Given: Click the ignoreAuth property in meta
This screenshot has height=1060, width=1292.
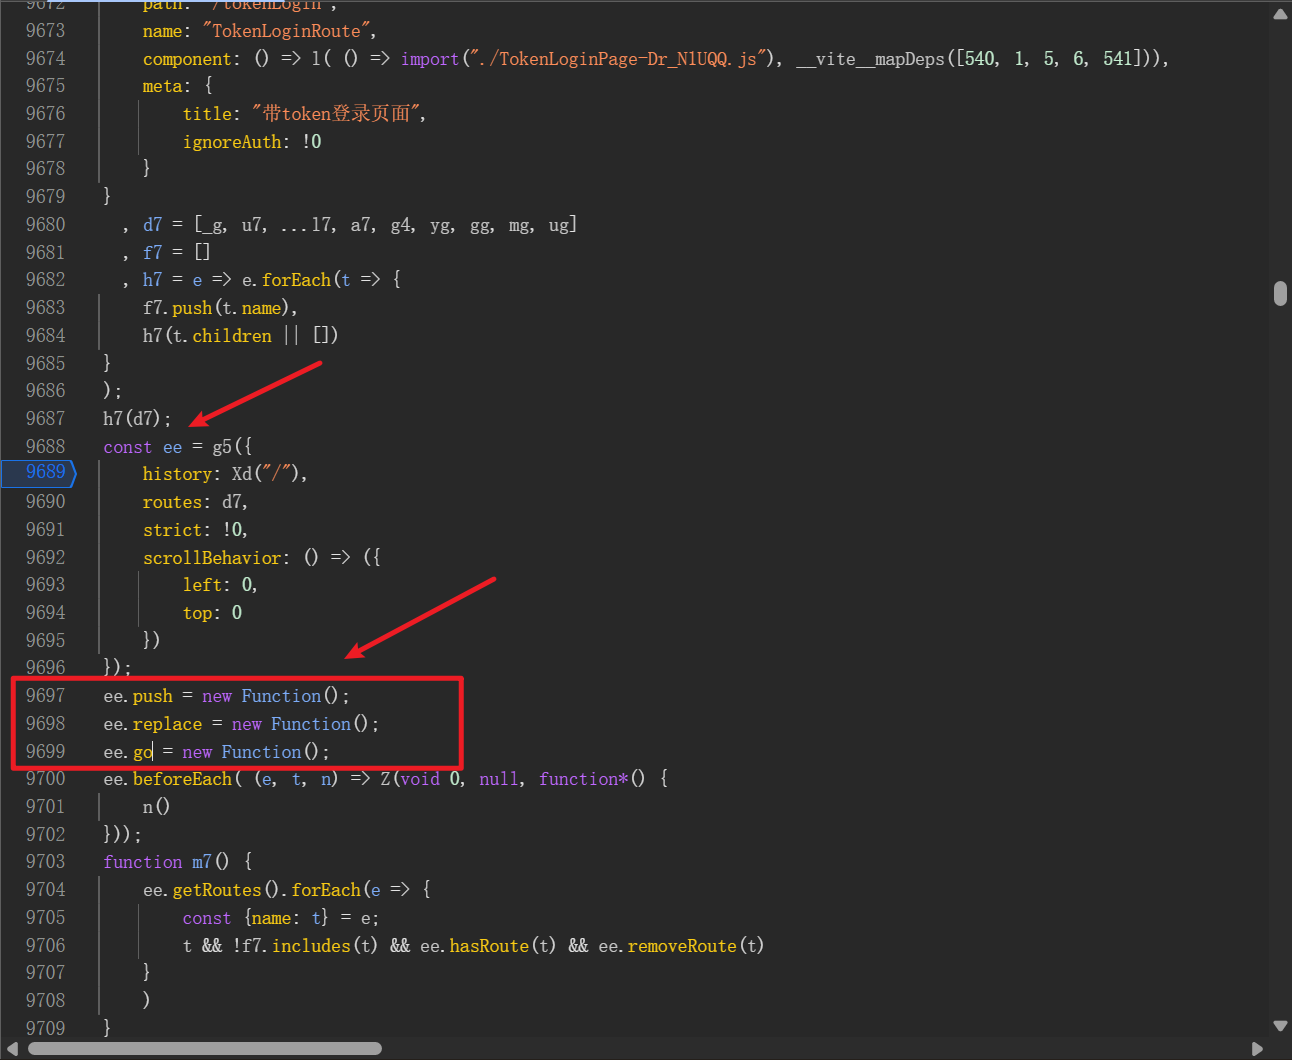Looking at the screenshot, I should [232, 142].
